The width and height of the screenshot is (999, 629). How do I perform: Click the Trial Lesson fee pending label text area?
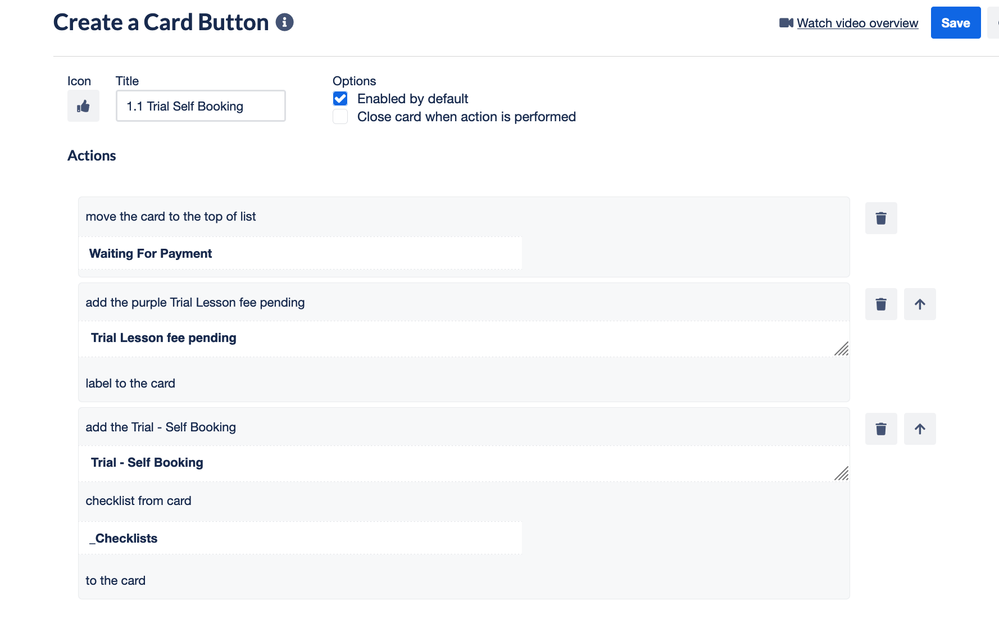pyautogui.click(x=464, y=338)
